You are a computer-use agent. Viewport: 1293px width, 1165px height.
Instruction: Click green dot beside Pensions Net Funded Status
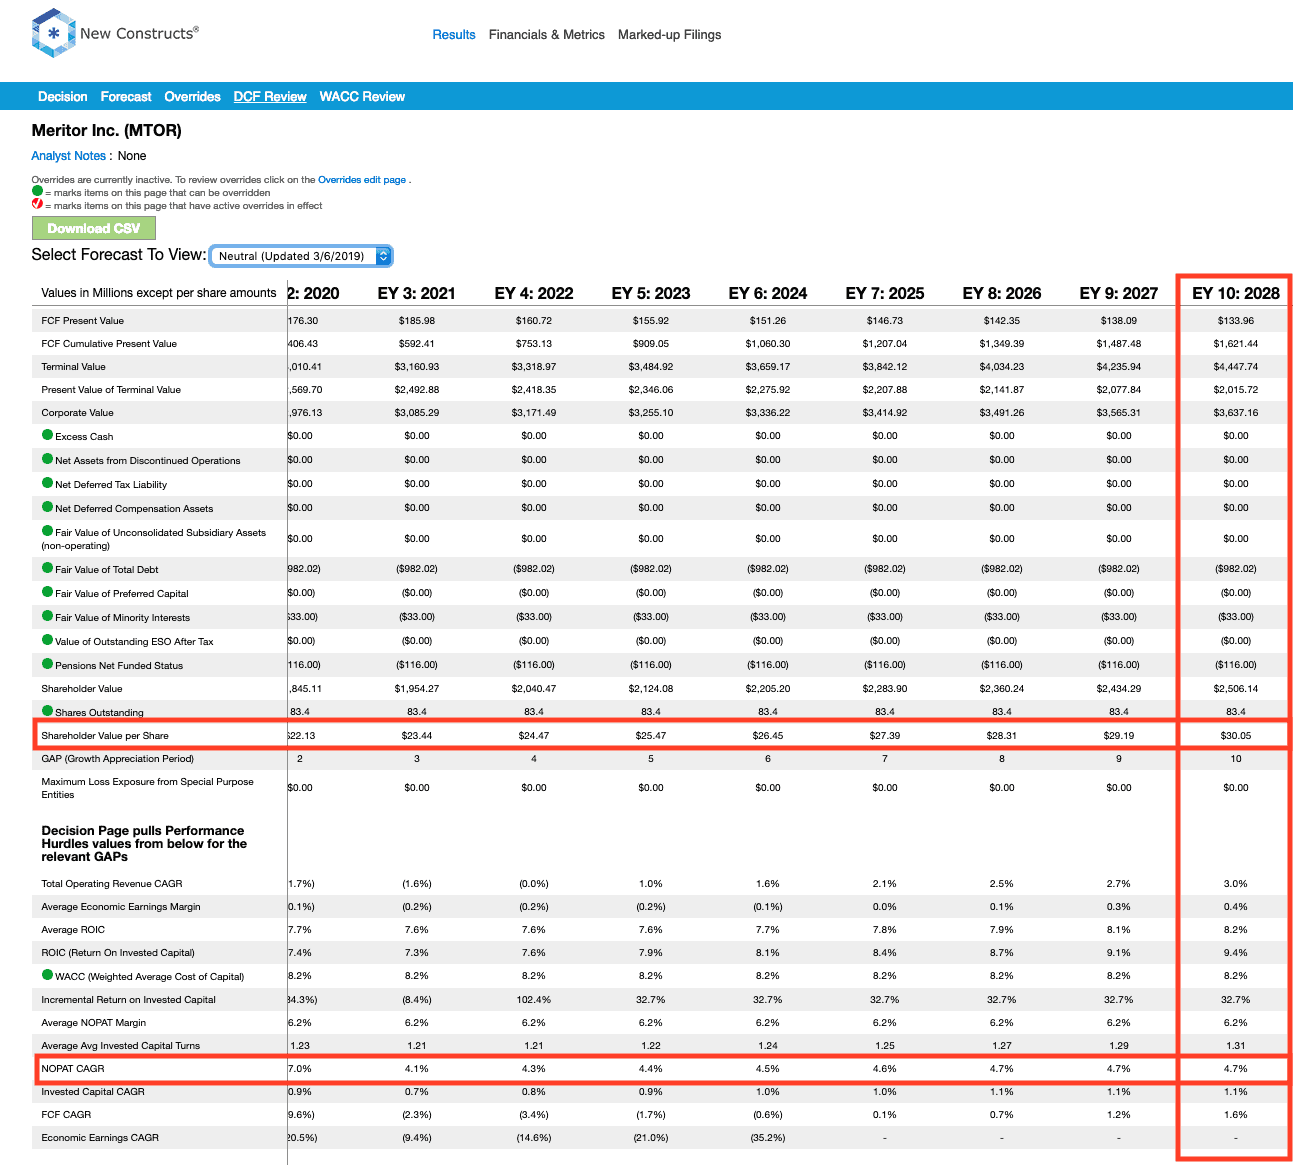[x=47, y=664]
